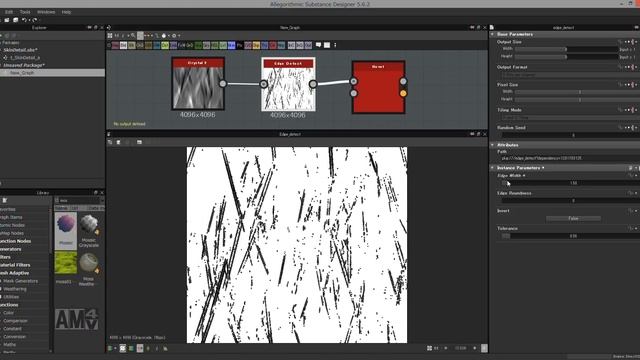Collapse the Attributes section

pyautogui.click(x=493, y=145)
